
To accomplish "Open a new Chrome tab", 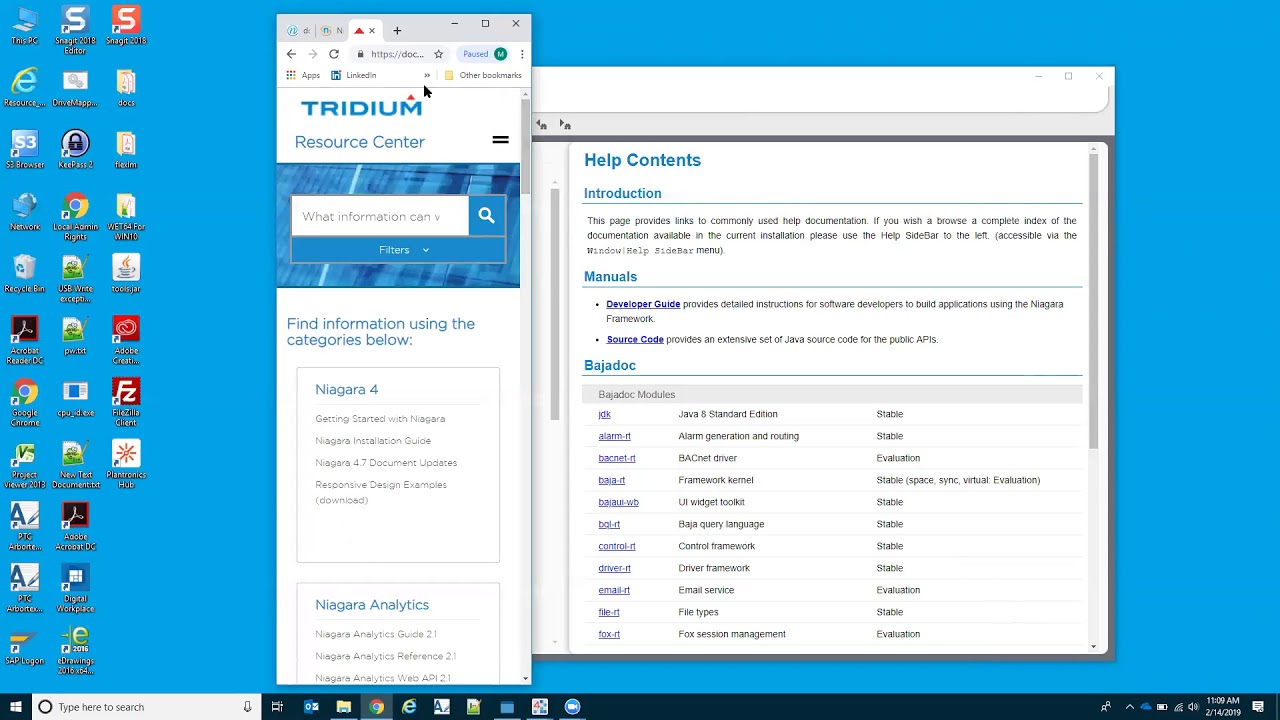I will click(397, 31).
